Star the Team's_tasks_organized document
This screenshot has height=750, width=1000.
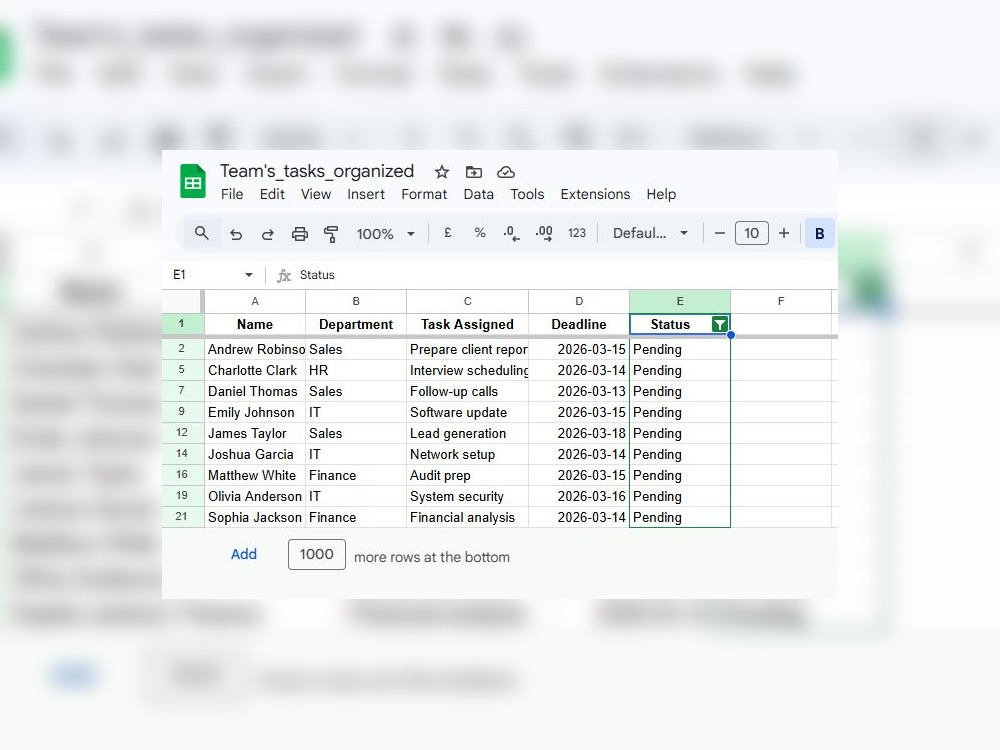click(x=441, y=172)
